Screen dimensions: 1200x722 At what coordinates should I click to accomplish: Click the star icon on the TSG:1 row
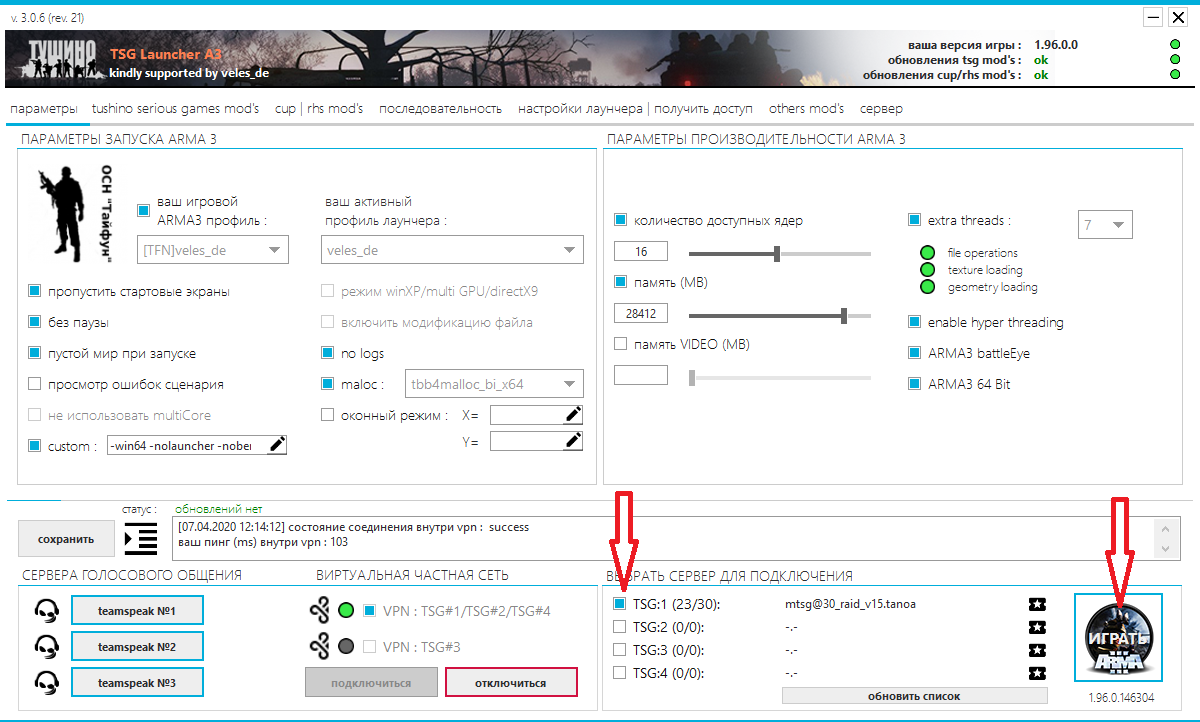pos(1038,604)
